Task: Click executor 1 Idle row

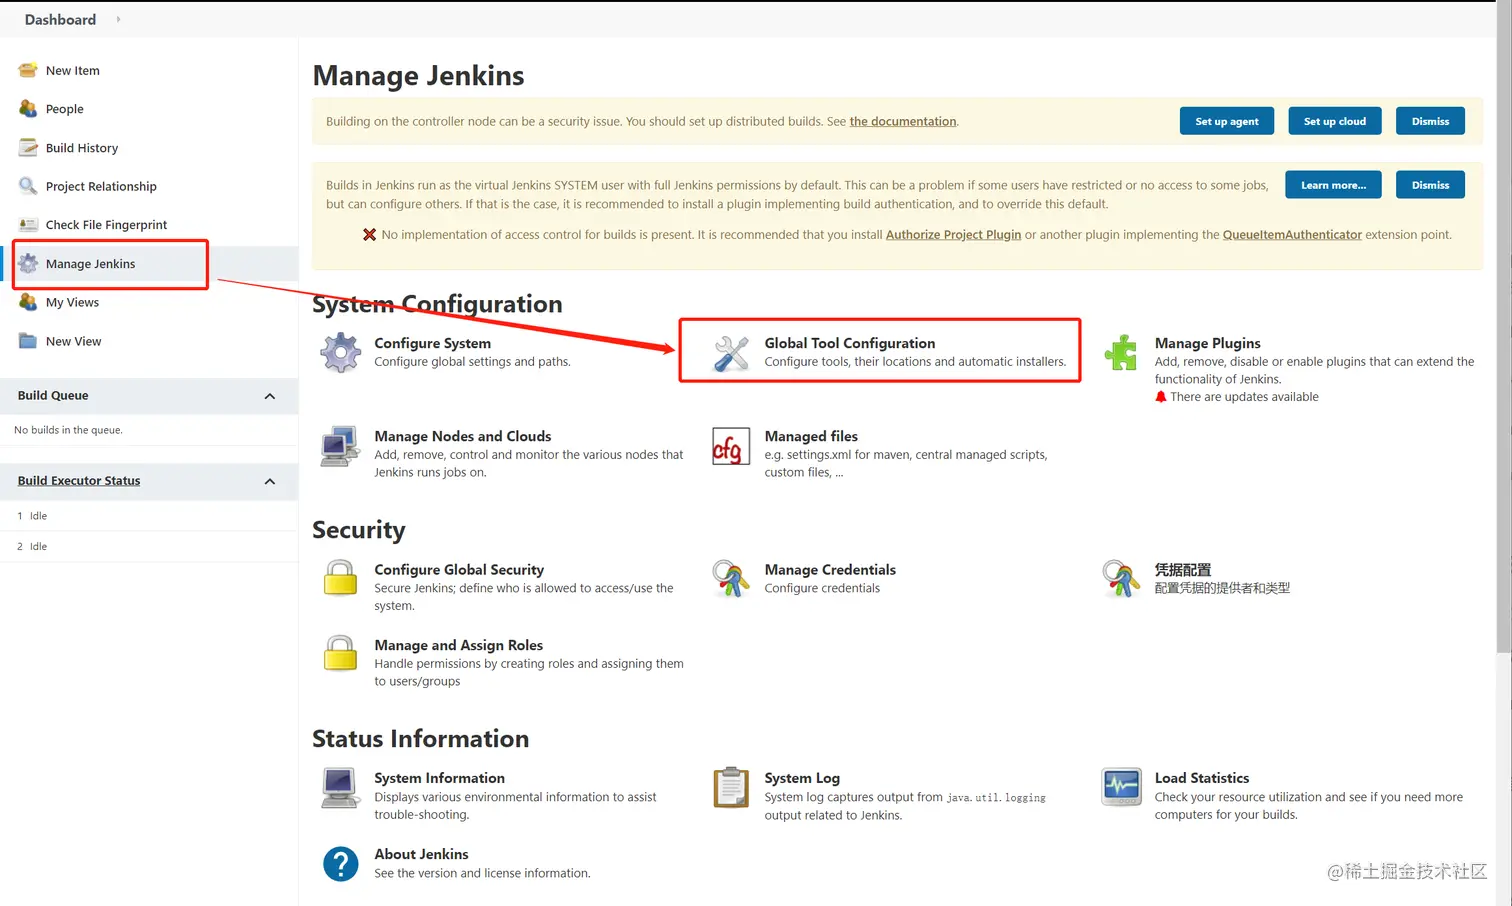Action: click(x=149, y=516)
